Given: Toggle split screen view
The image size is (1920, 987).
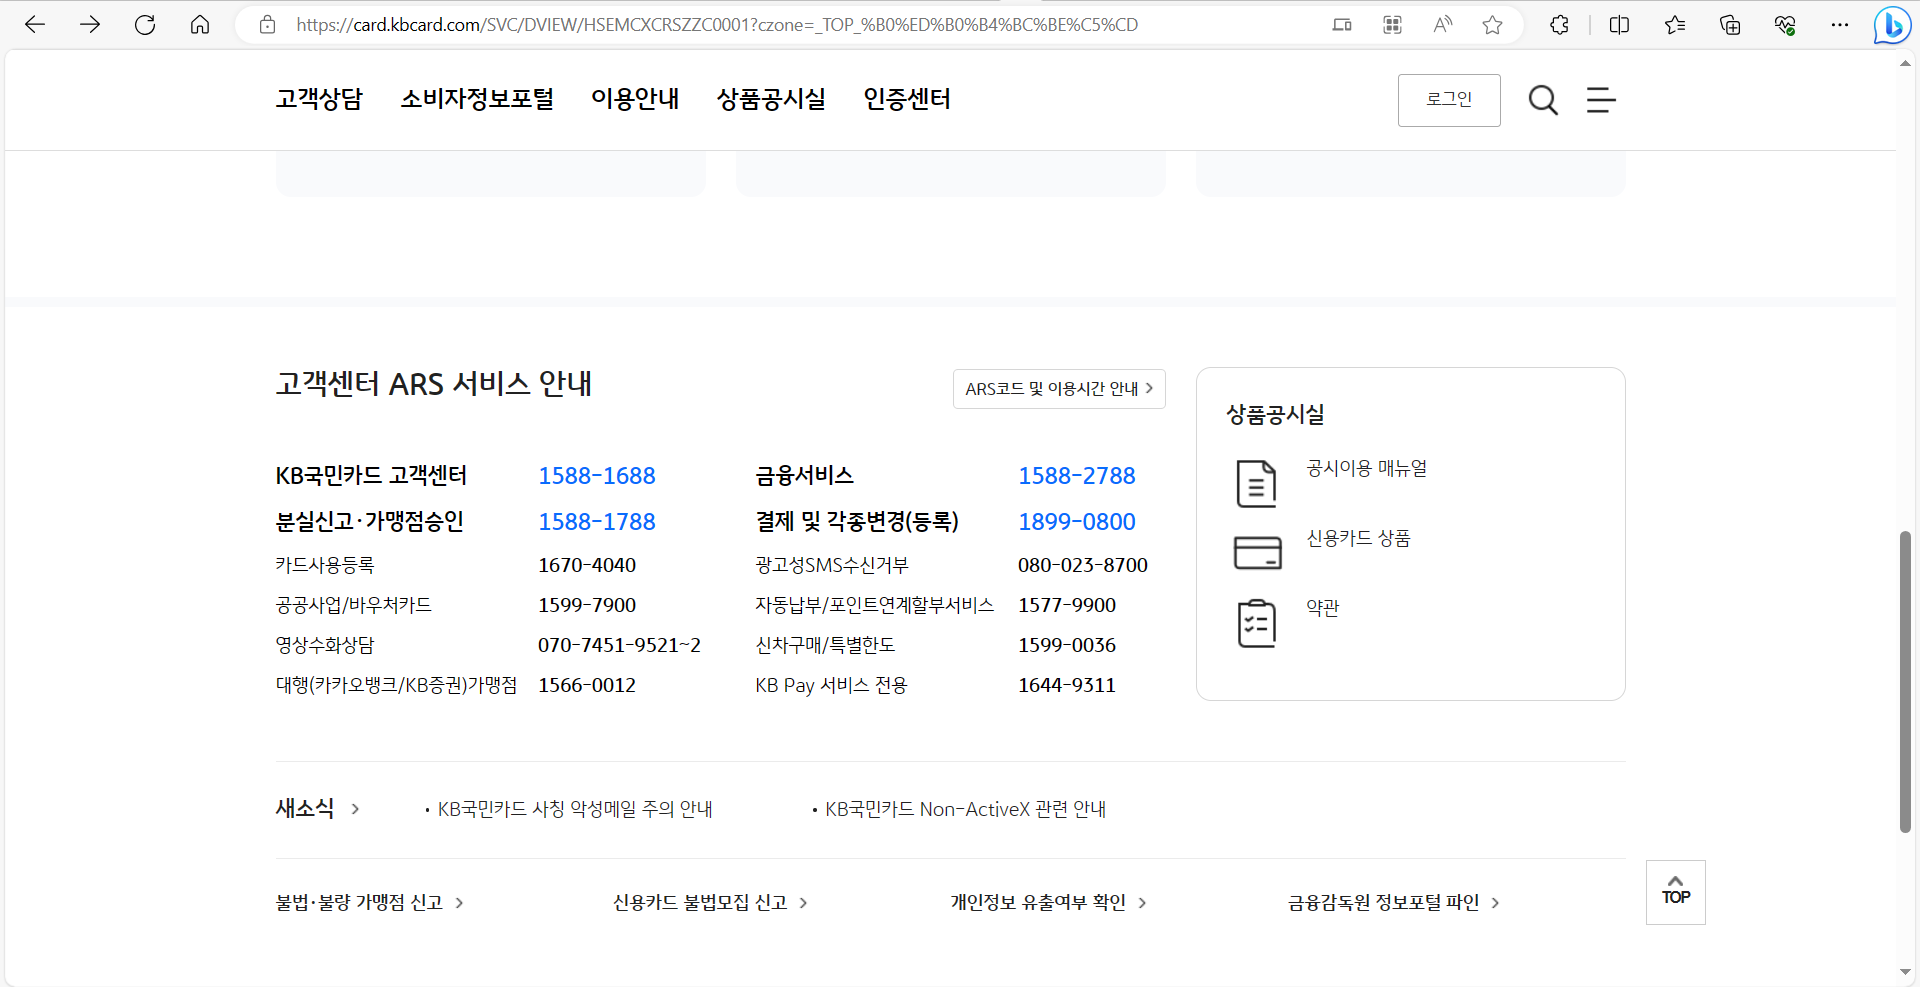Looking at the screenshot, I should point(1620,25).
